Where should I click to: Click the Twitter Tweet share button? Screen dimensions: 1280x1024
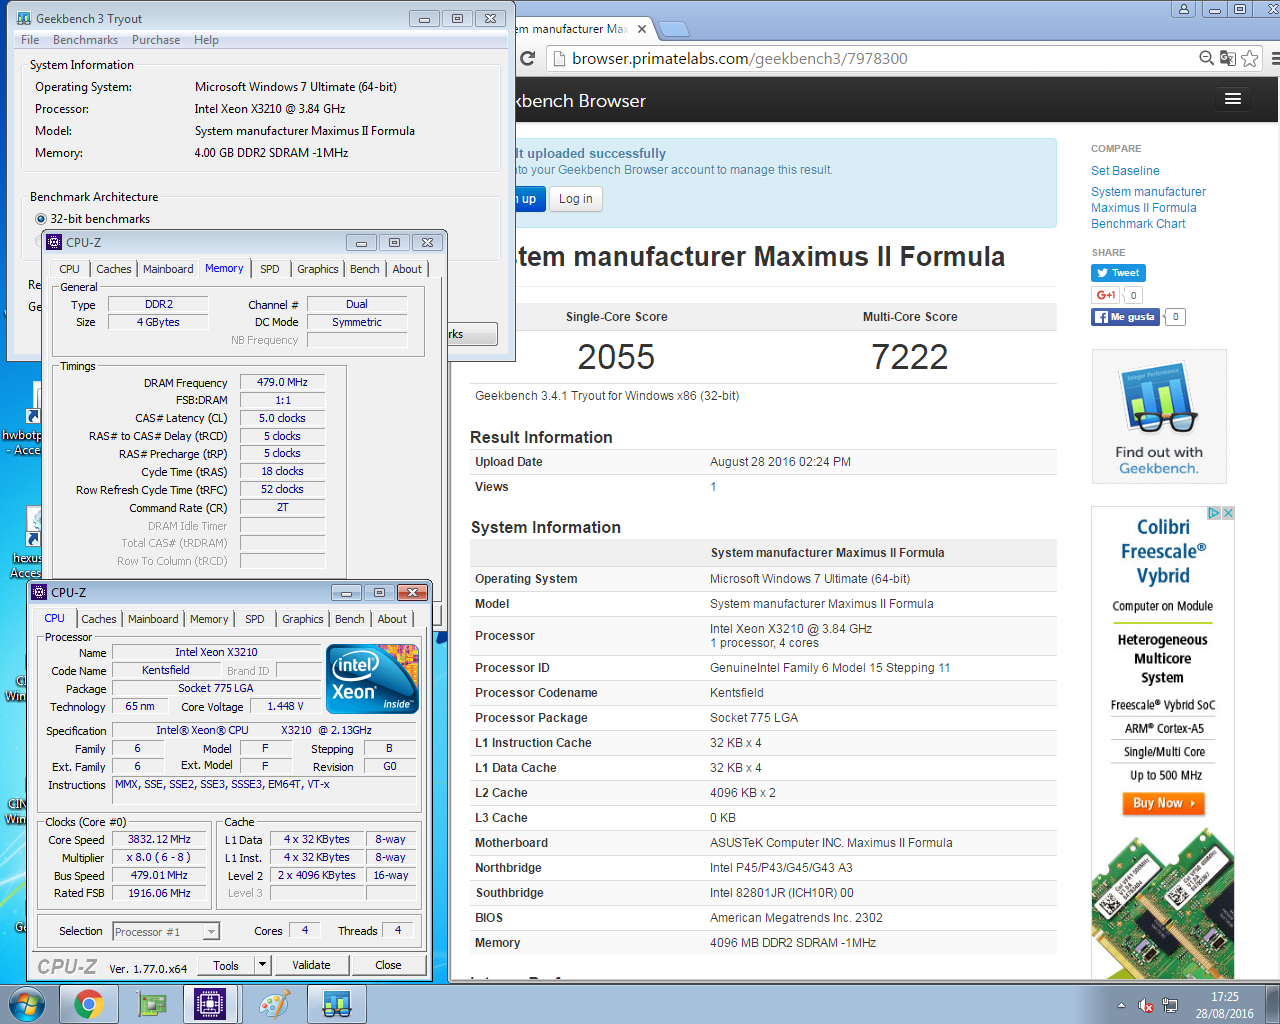tap(1118, 273)
